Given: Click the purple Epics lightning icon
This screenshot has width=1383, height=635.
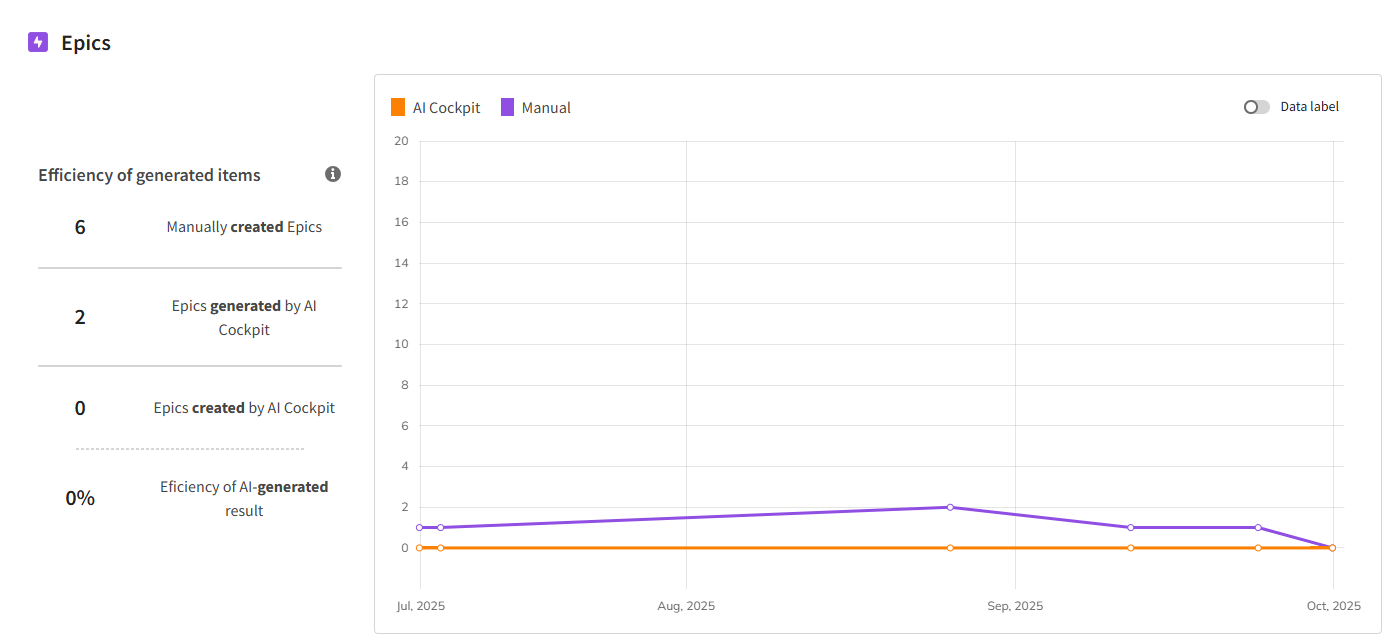Looking at the screenshot, I should [38, 42].
